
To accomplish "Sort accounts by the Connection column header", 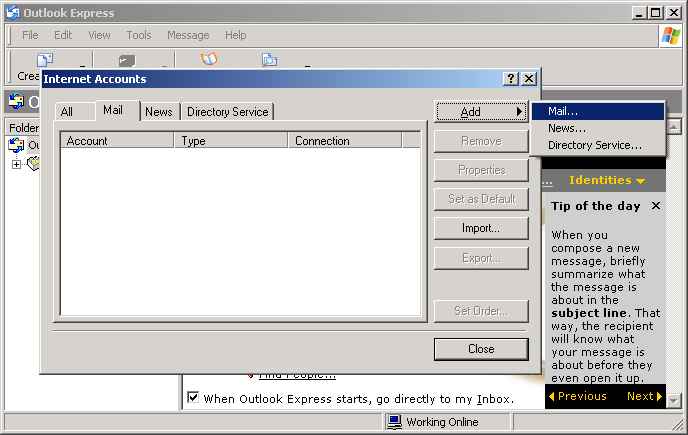I will click(345, 141).
